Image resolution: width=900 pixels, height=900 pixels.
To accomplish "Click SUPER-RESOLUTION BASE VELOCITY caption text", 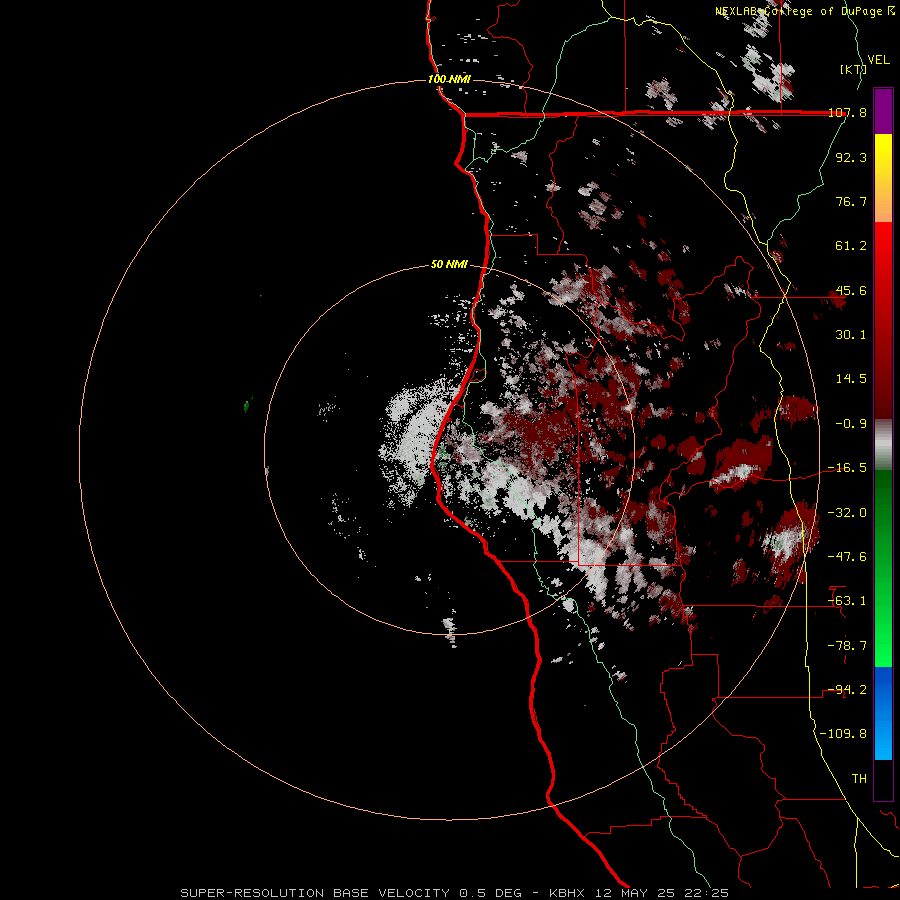I will [x=316, y=893].
